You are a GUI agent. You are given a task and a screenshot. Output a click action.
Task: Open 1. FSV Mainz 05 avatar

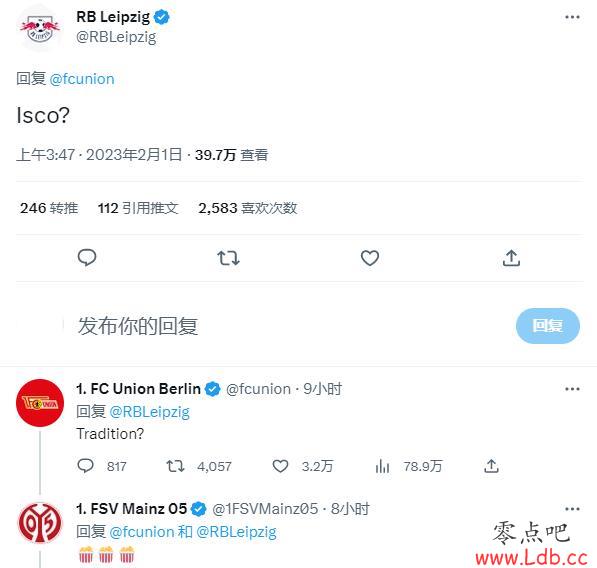[40, 523]
